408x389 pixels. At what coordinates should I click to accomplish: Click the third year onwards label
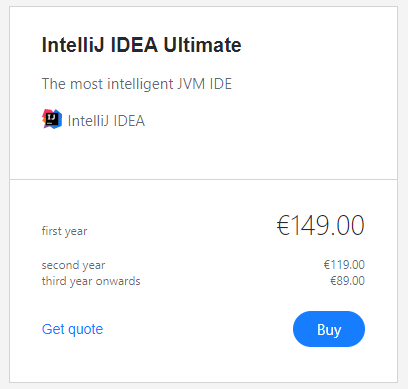pos(91,281)
